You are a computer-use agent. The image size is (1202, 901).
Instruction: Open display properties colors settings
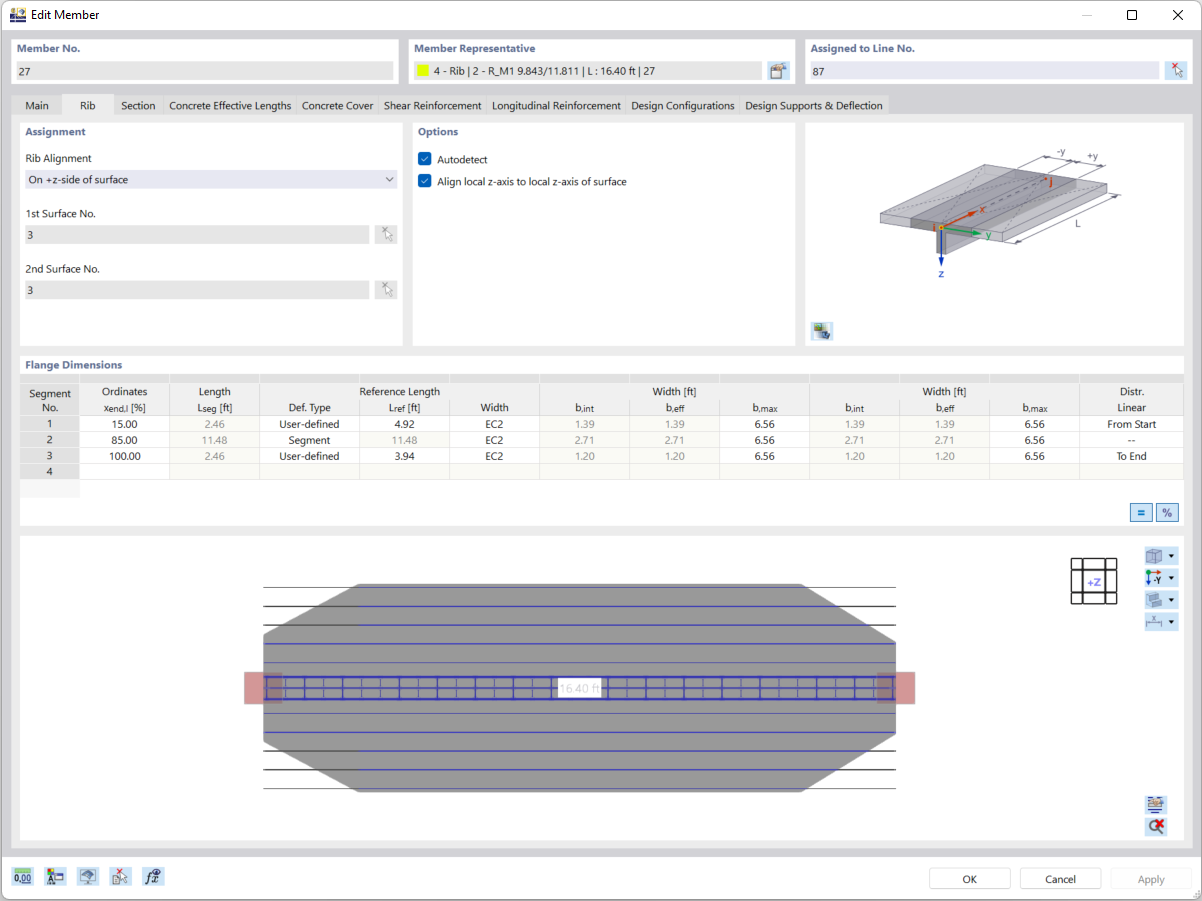[x=55, y=876]
